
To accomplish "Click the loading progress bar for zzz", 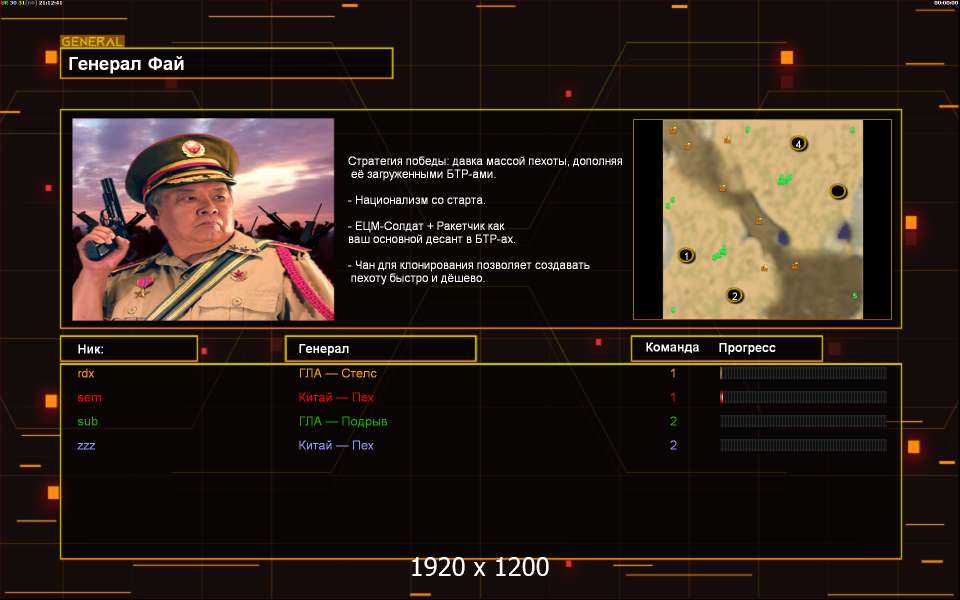I will (x=803, y=445).
